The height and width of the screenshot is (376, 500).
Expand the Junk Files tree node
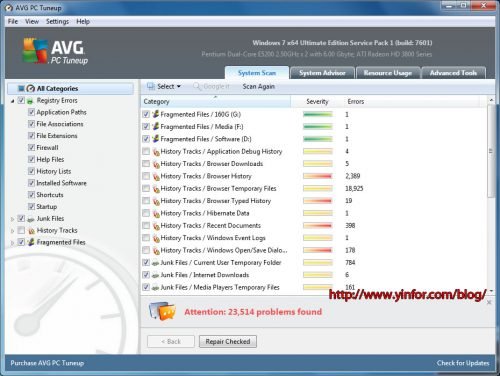[x=12, y=219]
